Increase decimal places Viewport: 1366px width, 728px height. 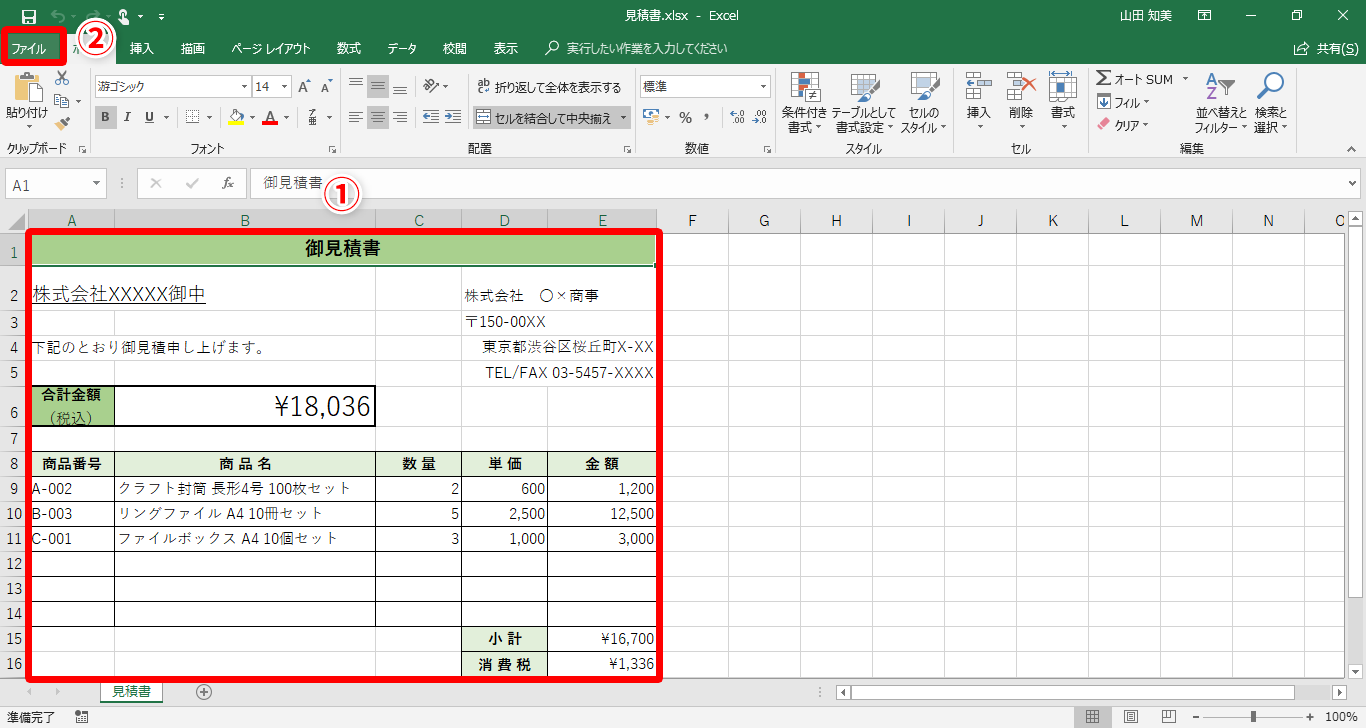pyautogui.click(x=738, y=117)
